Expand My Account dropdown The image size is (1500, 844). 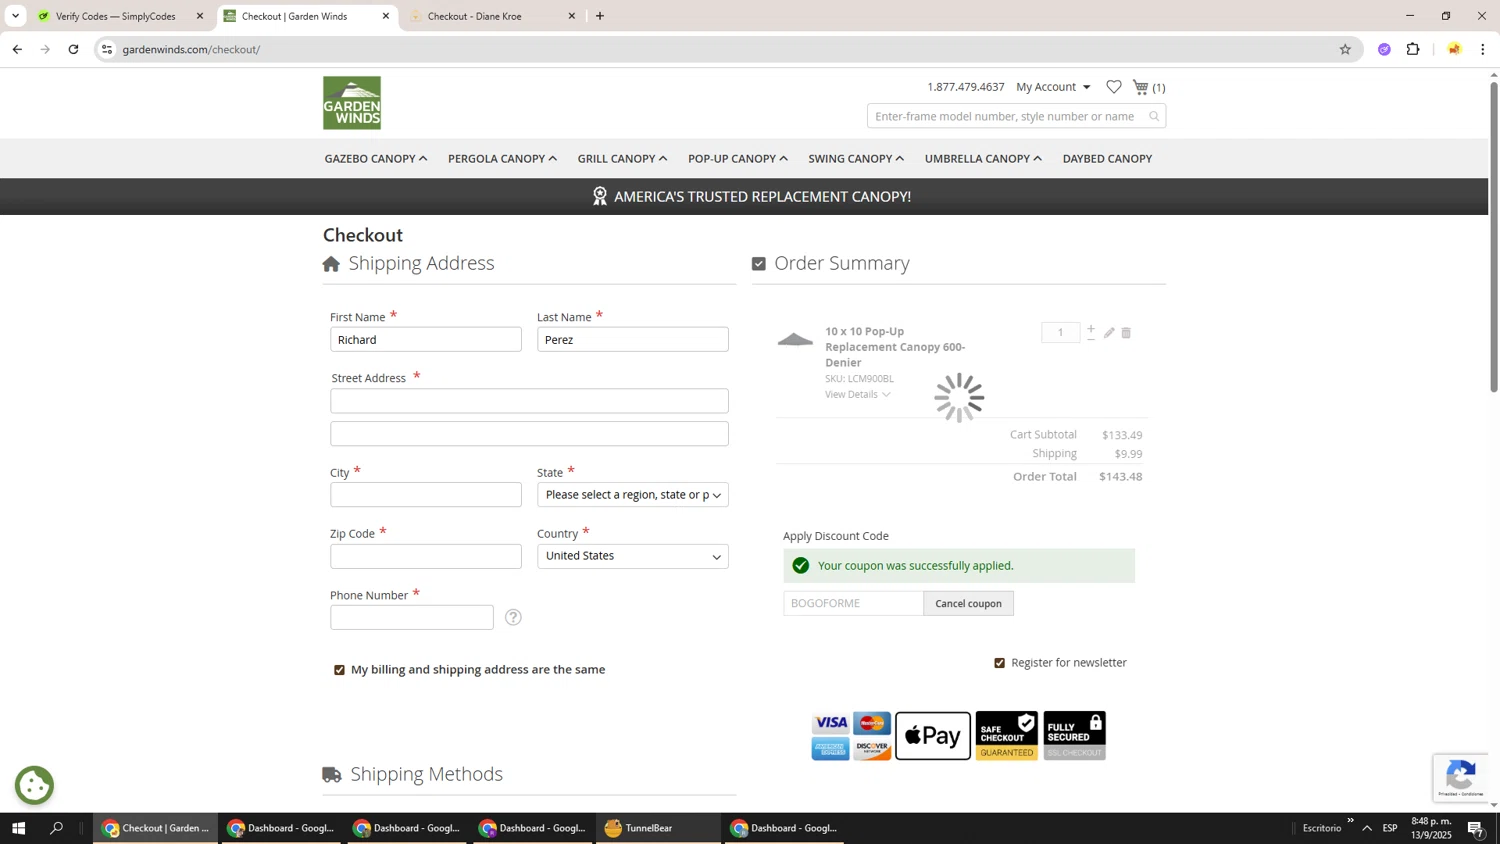1053,87
